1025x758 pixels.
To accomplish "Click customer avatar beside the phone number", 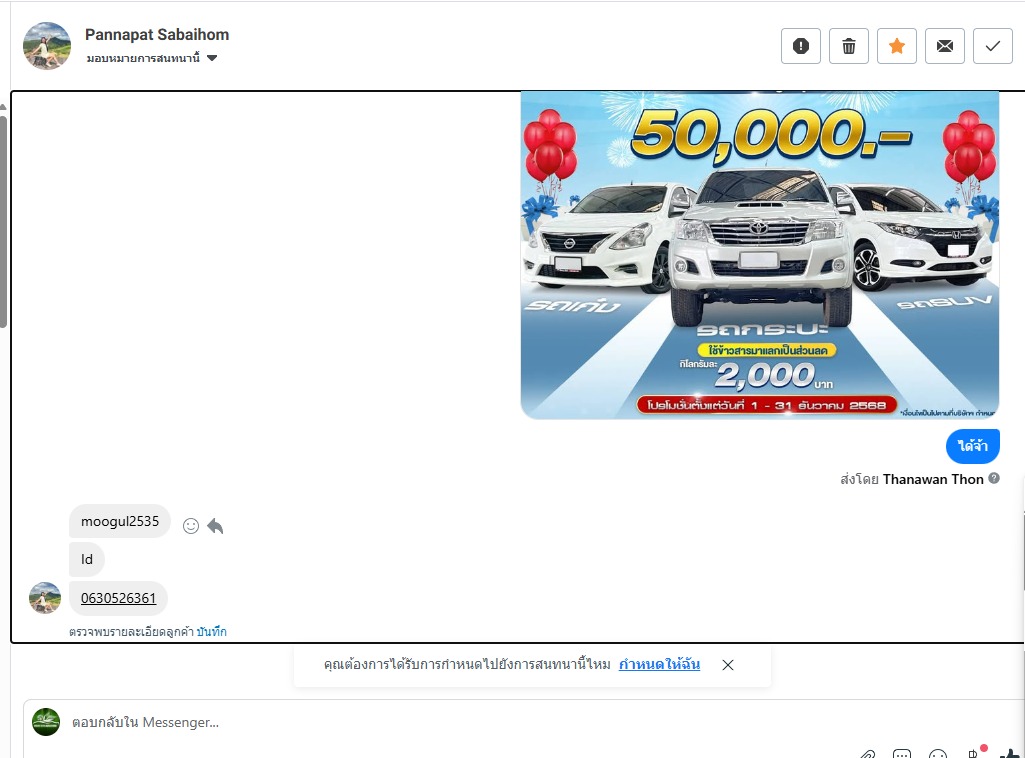I will 45,598.
